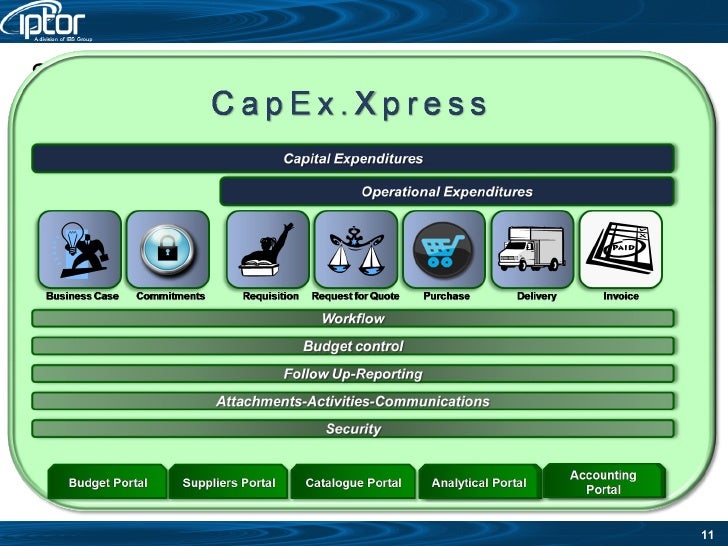Select the Security bar
Viewport: 728px width, 546px height.
[x=353, y=429]
